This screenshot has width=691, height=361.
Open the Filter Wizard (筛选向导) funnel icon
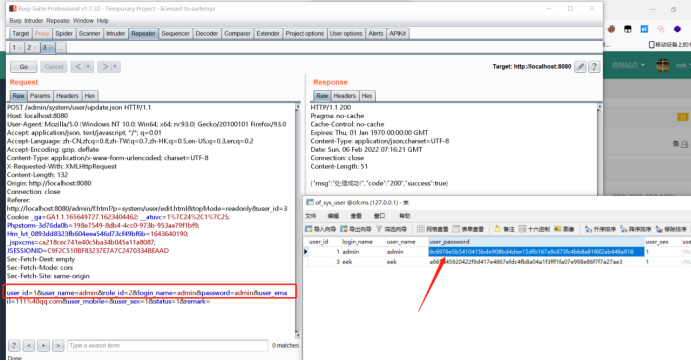391,229
